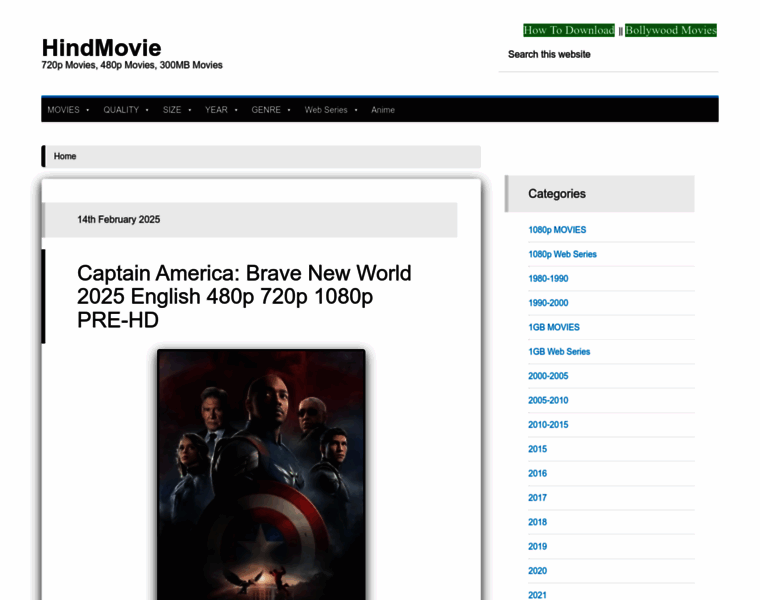Viewport: 760px width, 600px height.
Task: Open the 1080p MOVIES category
Action: coord(557,230)
